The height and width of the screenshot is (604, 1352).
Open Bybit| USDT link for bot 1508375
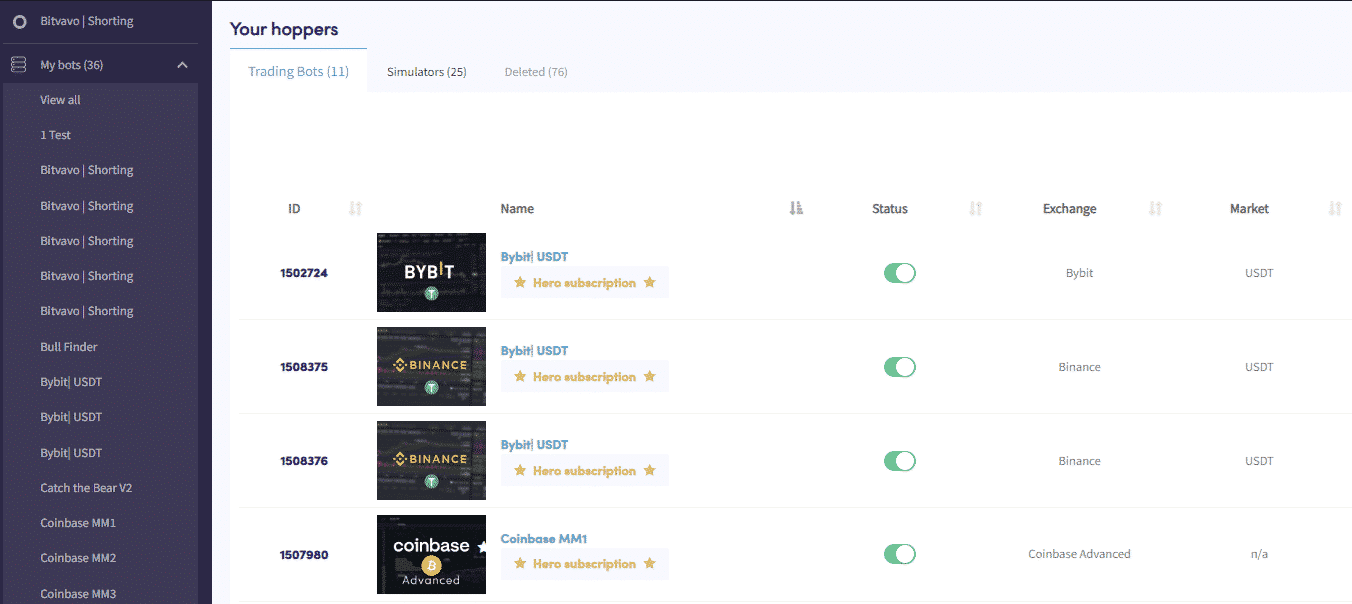click(534, 351)
